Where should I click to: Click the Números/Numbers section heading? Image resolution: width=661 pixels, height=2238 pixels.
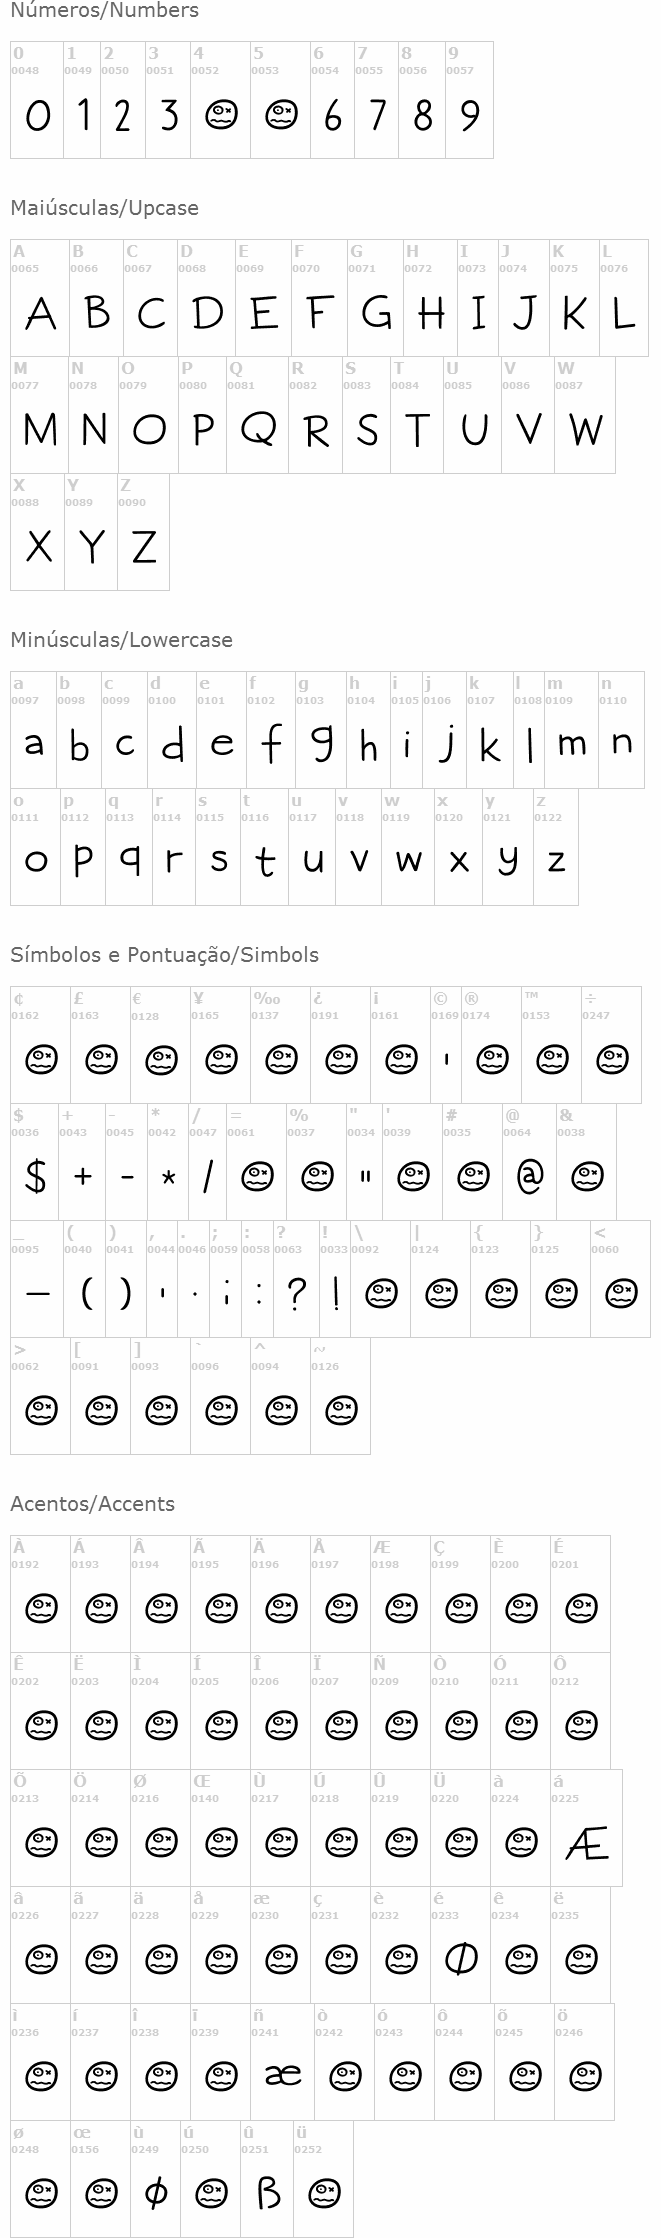(x=104, y=11)
